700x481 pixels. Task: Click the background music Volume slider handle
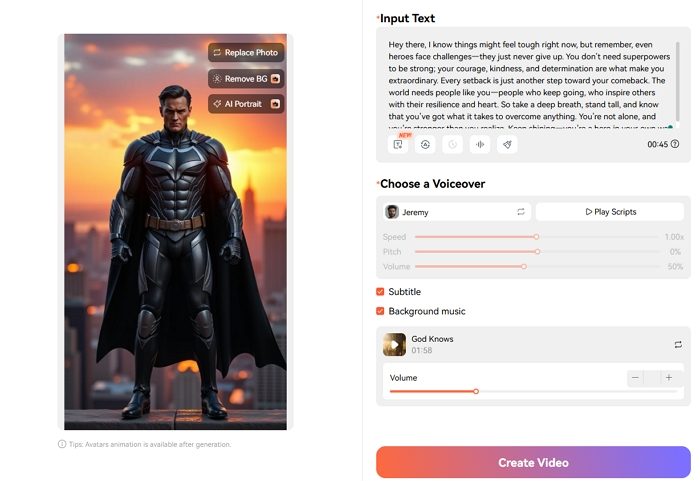(x=476, y=391)
